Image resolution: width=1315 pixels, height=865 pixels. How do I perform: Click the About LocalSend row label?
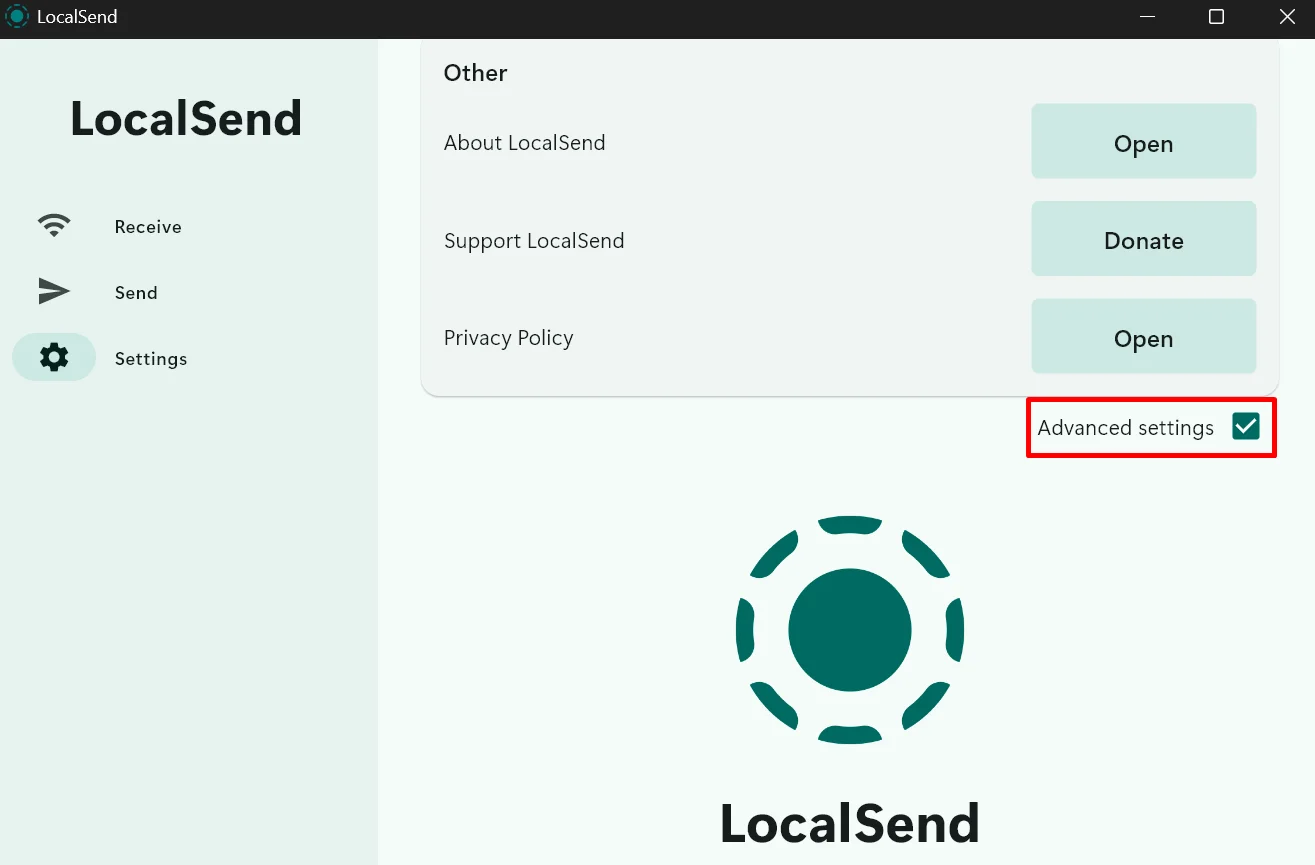tap(524, 143)
